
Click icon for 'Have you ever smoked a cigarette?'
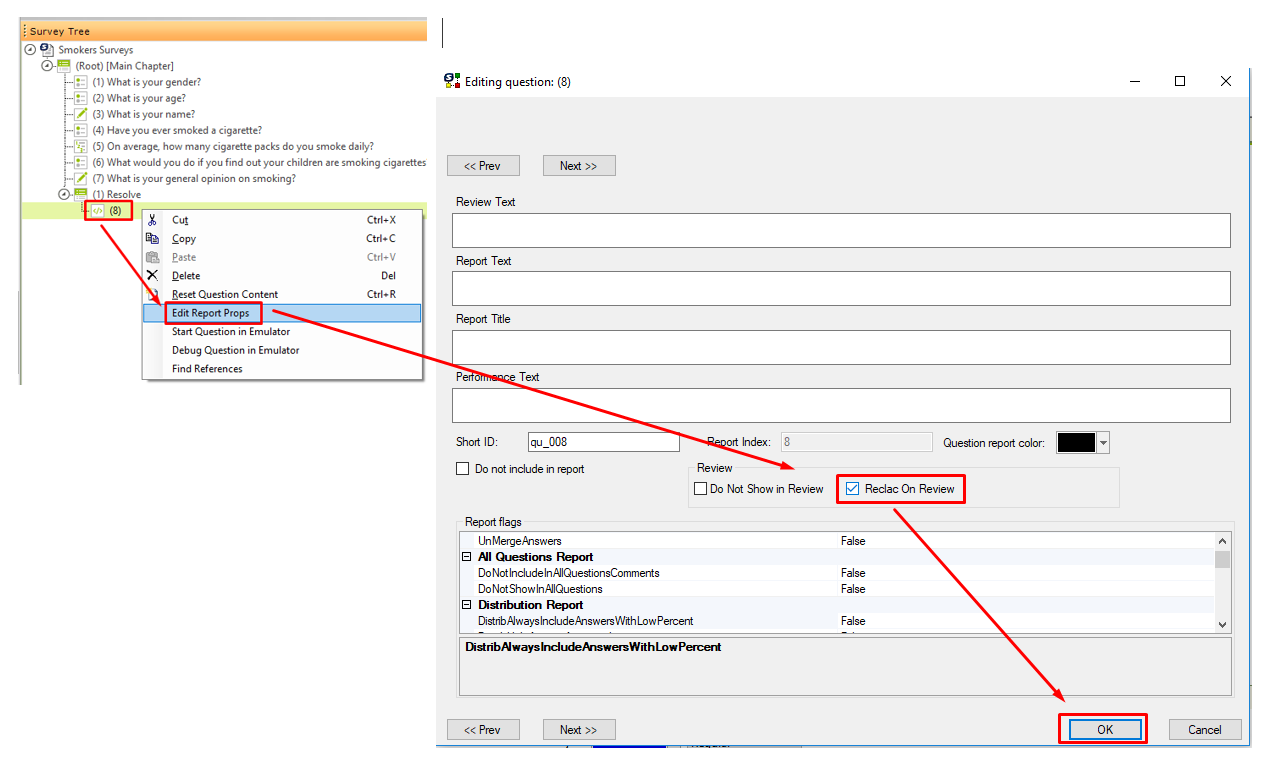[81, 130]
